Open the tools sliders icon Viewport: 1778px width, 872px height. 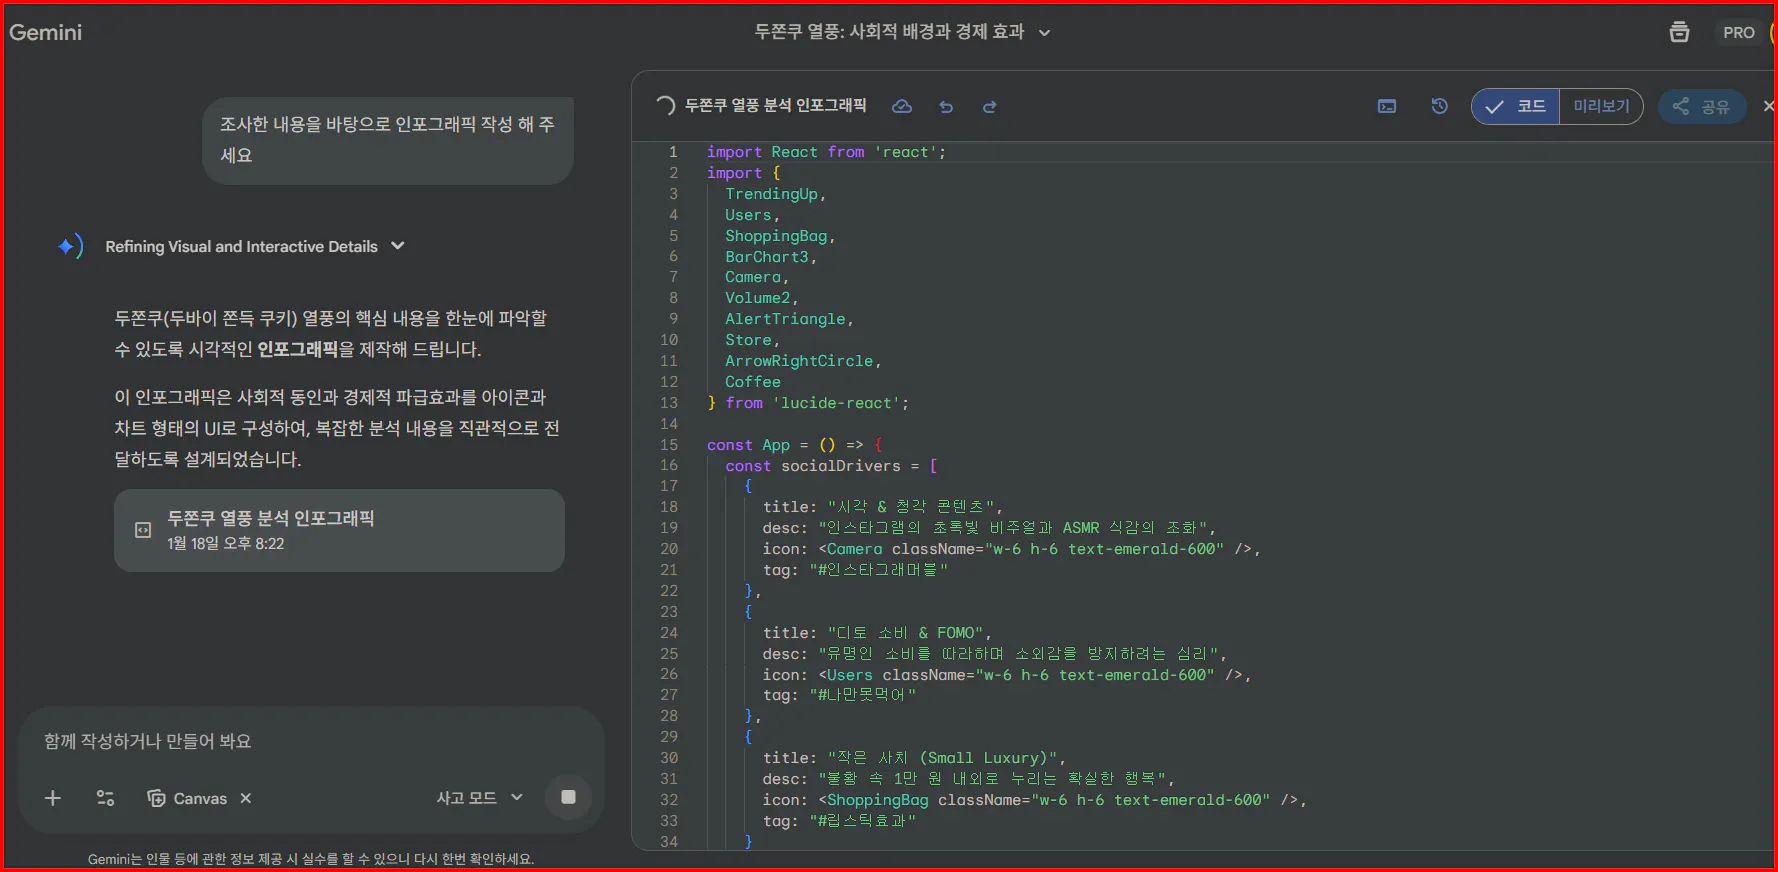click(105, 798)
